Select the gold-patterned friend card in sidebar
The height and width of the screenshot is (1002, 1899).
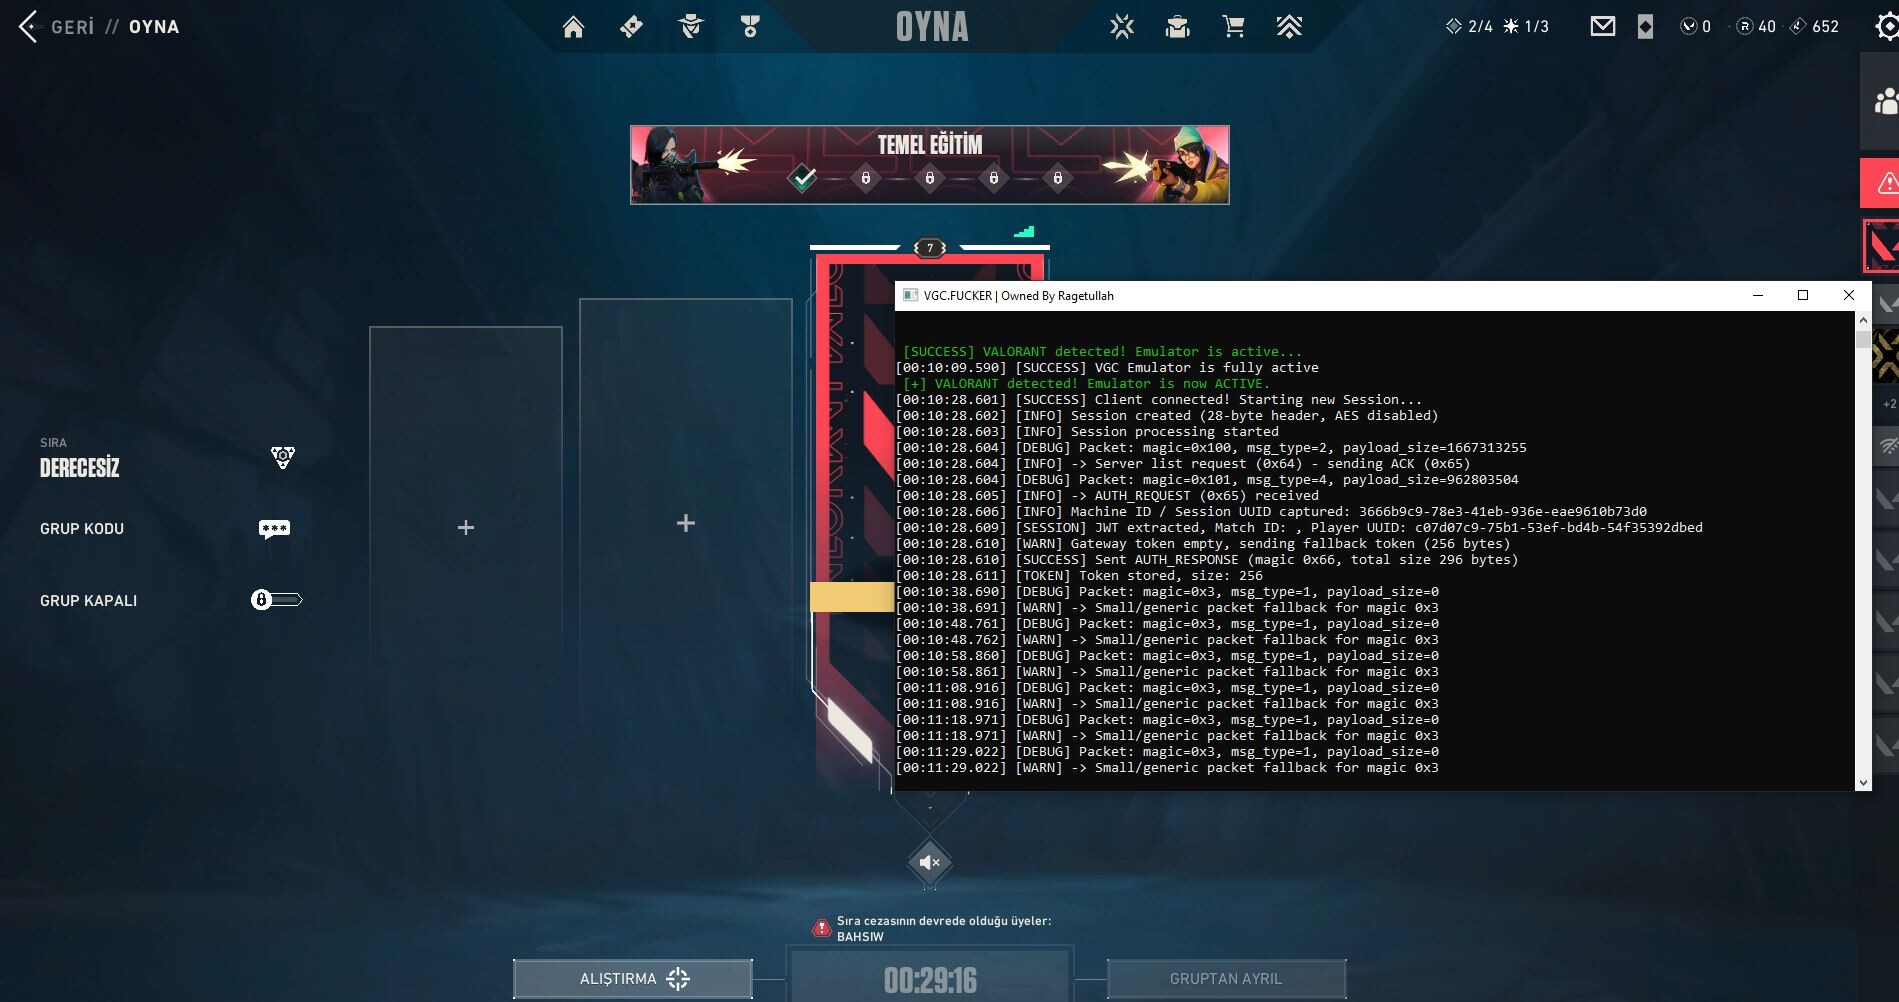tap(1885, 355)
